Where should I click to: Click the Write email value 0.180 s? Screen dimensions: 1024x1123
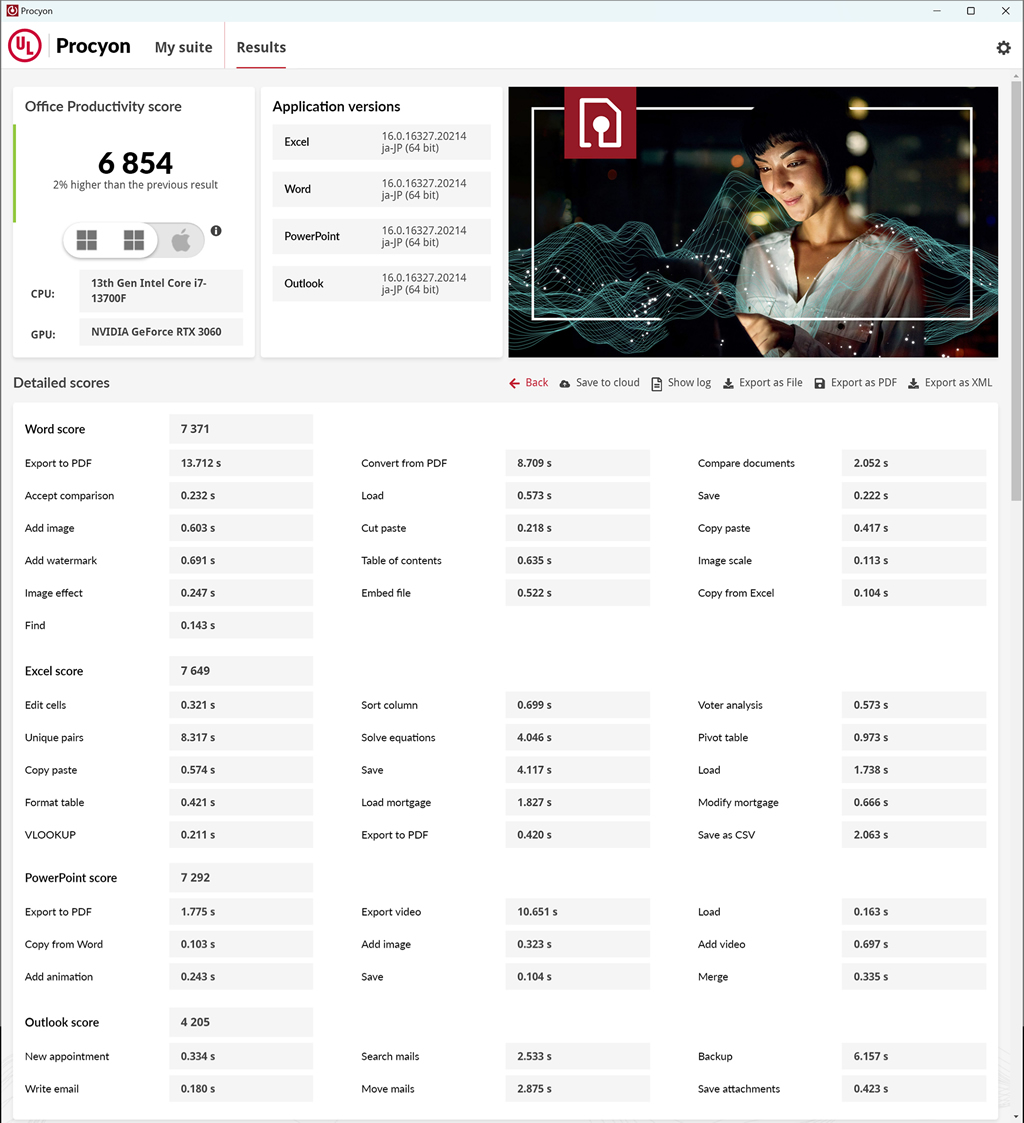241,1089
